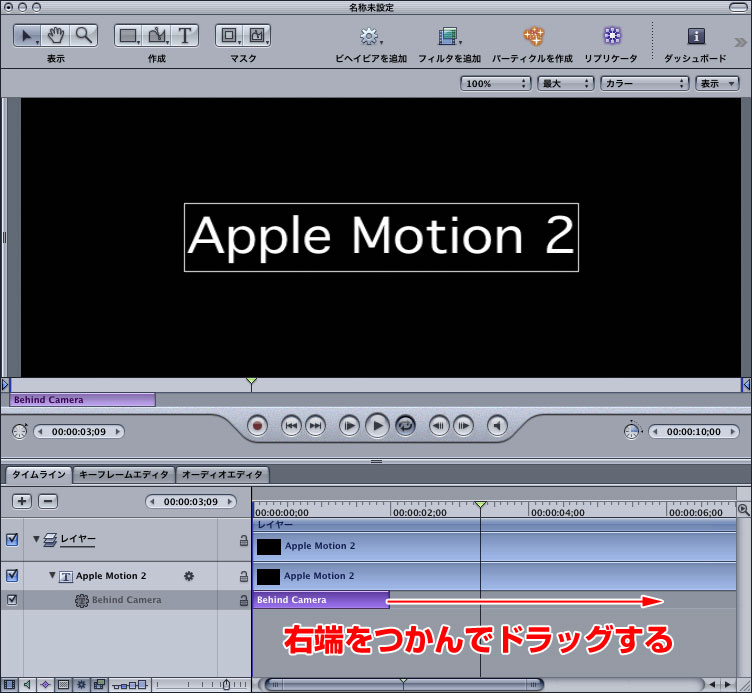Open the カラー channel dropdown
The width and height of the screenshot is (752, 693).
coord(645,83)
